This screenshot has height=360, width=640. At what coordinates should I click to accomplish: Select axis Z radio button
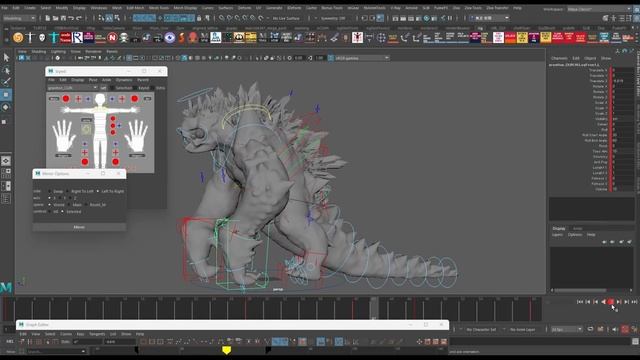tap(70, 198)
